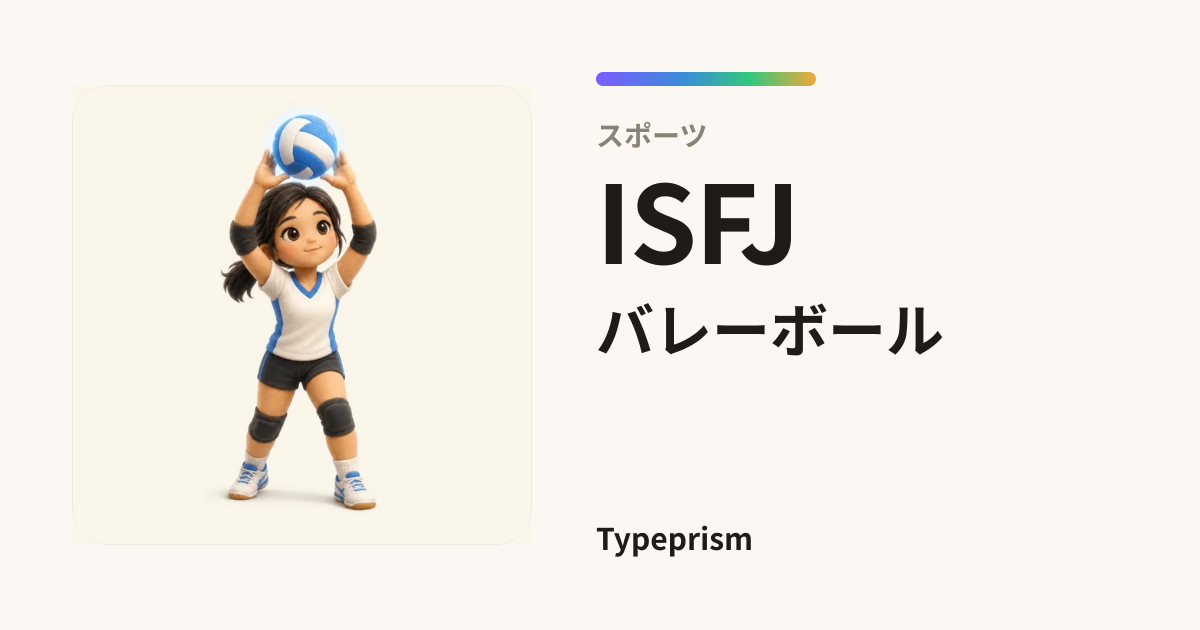Viewport: 1200px width, 630px height.
Task: Click the volleyball player's face
Action: click(x=303, y=236)
